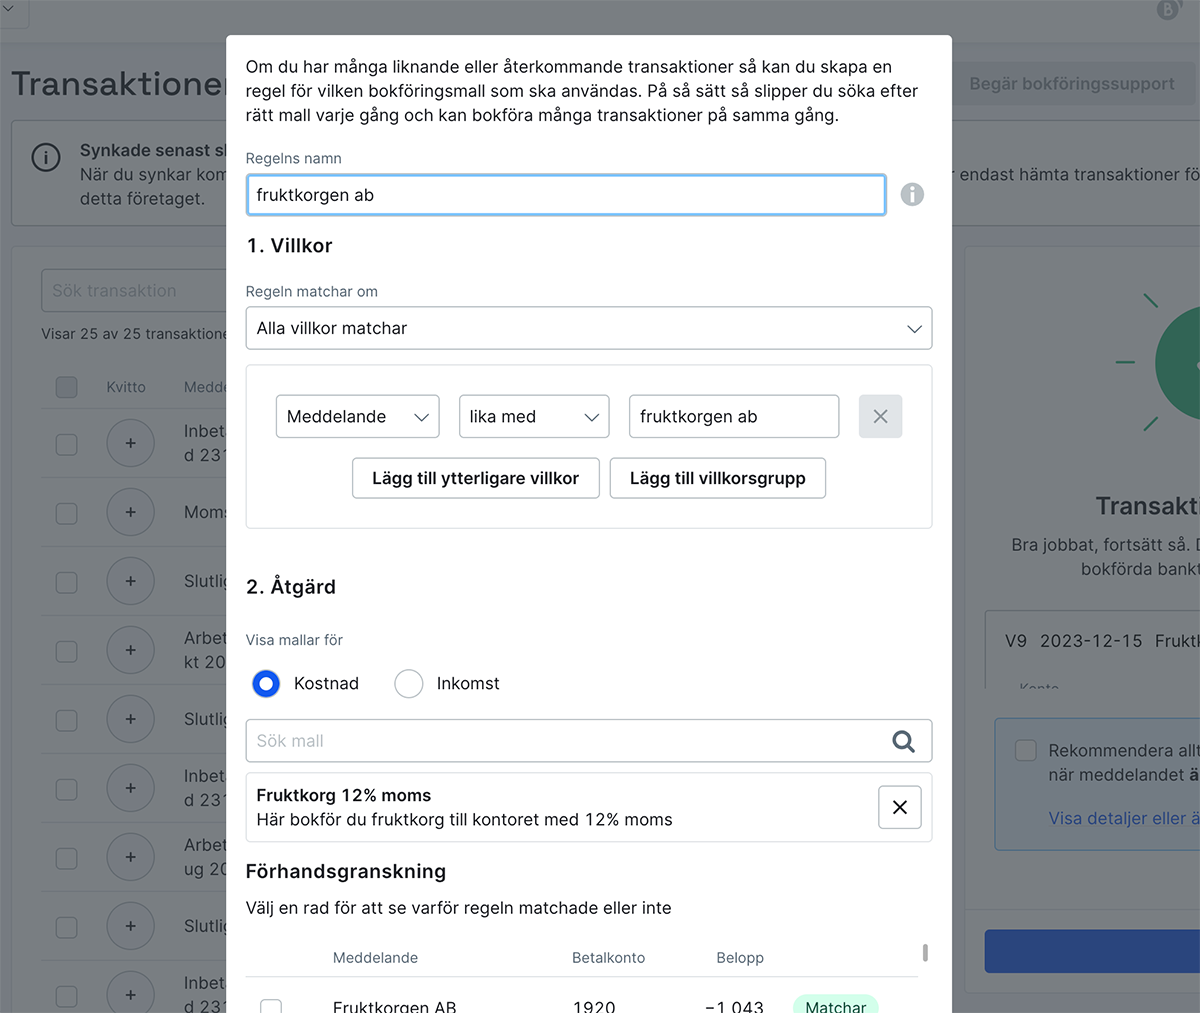This screenshot has width=1200, height=1013.
Task: Click the plus receipt icon on Moms row
Action: click(130, 512)
